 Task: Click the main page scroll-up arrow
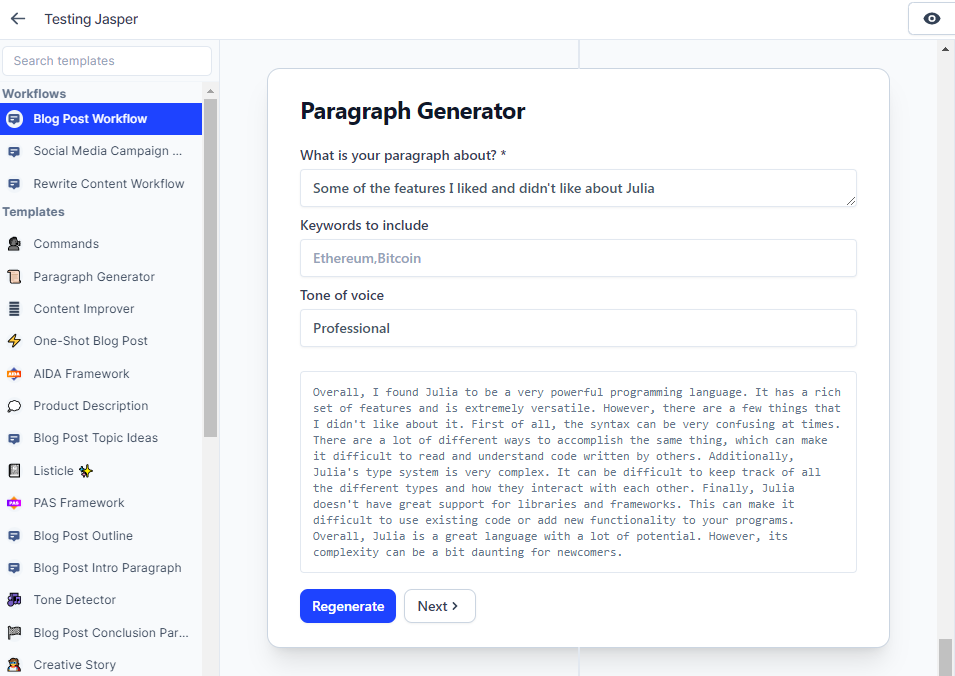pyautogui.click(x=945, y=49)
